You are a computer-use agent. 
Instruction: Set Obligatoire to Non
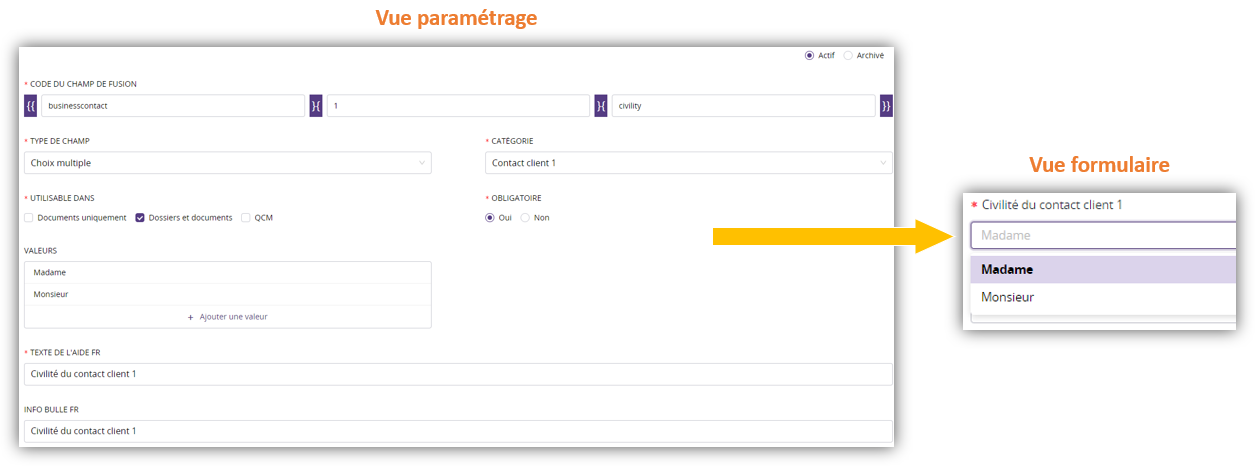pyautogui.click(x=525, y=218)
